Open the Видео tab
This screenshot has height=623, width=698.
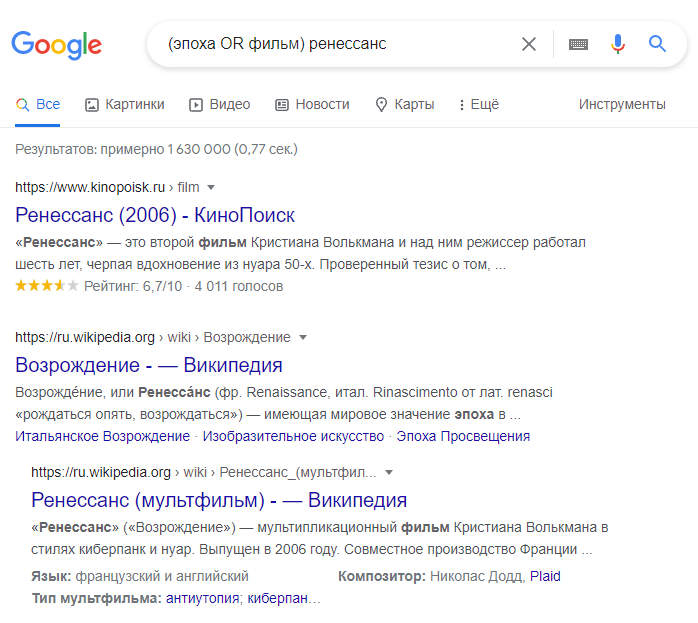click(x=219, y=105)
